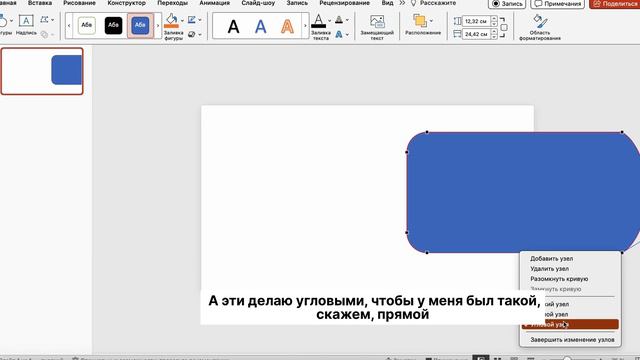Apply the blue A WordArt style
640x360 pixels.
[x=260, y=27]
